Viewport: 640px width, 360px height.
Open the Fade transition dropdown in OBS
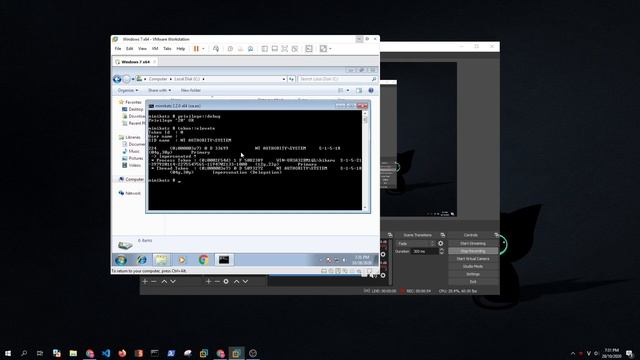(416, 244)
